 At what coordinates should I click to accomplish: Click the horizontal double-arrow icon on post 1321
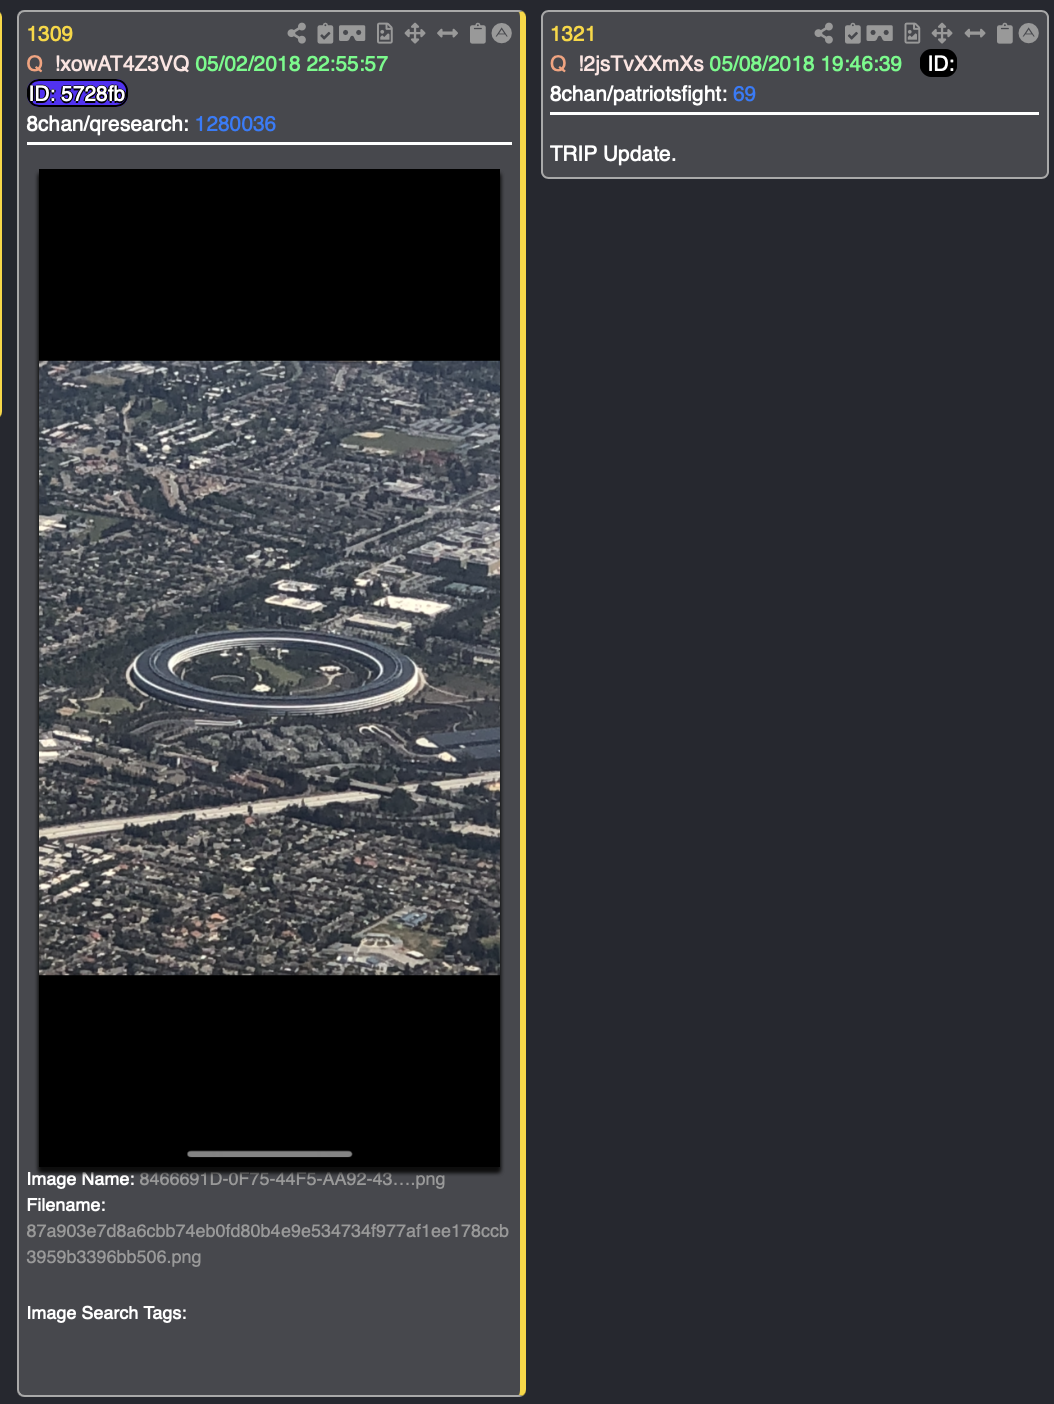[974, 34]
